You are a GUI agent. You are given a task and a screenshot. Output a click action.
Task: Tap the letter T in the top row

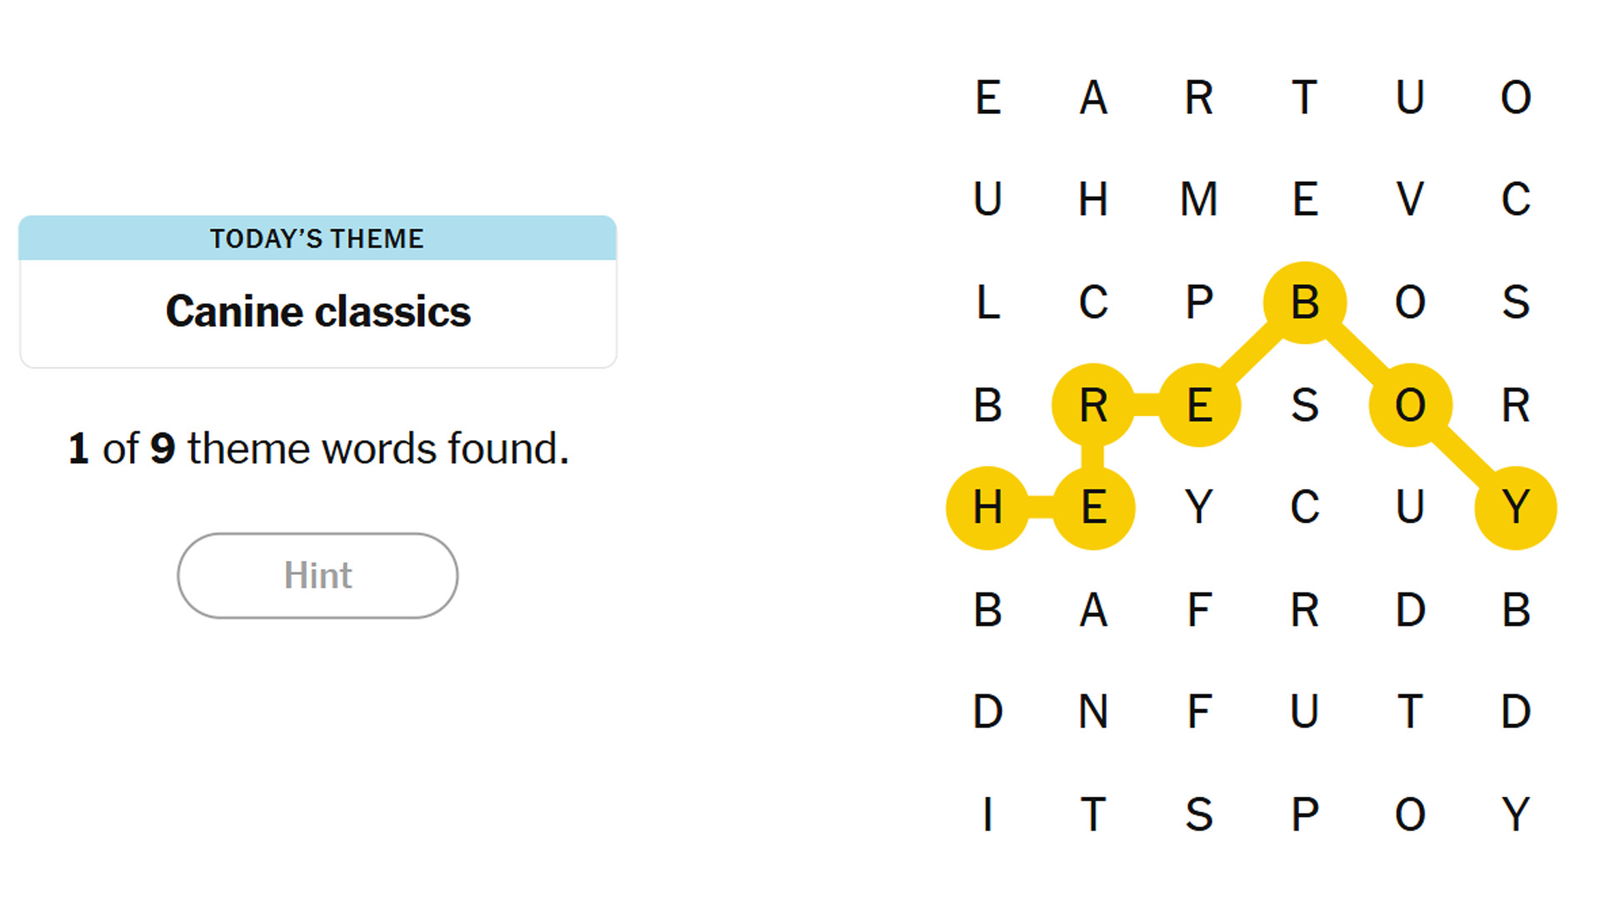coord(1304,97)
